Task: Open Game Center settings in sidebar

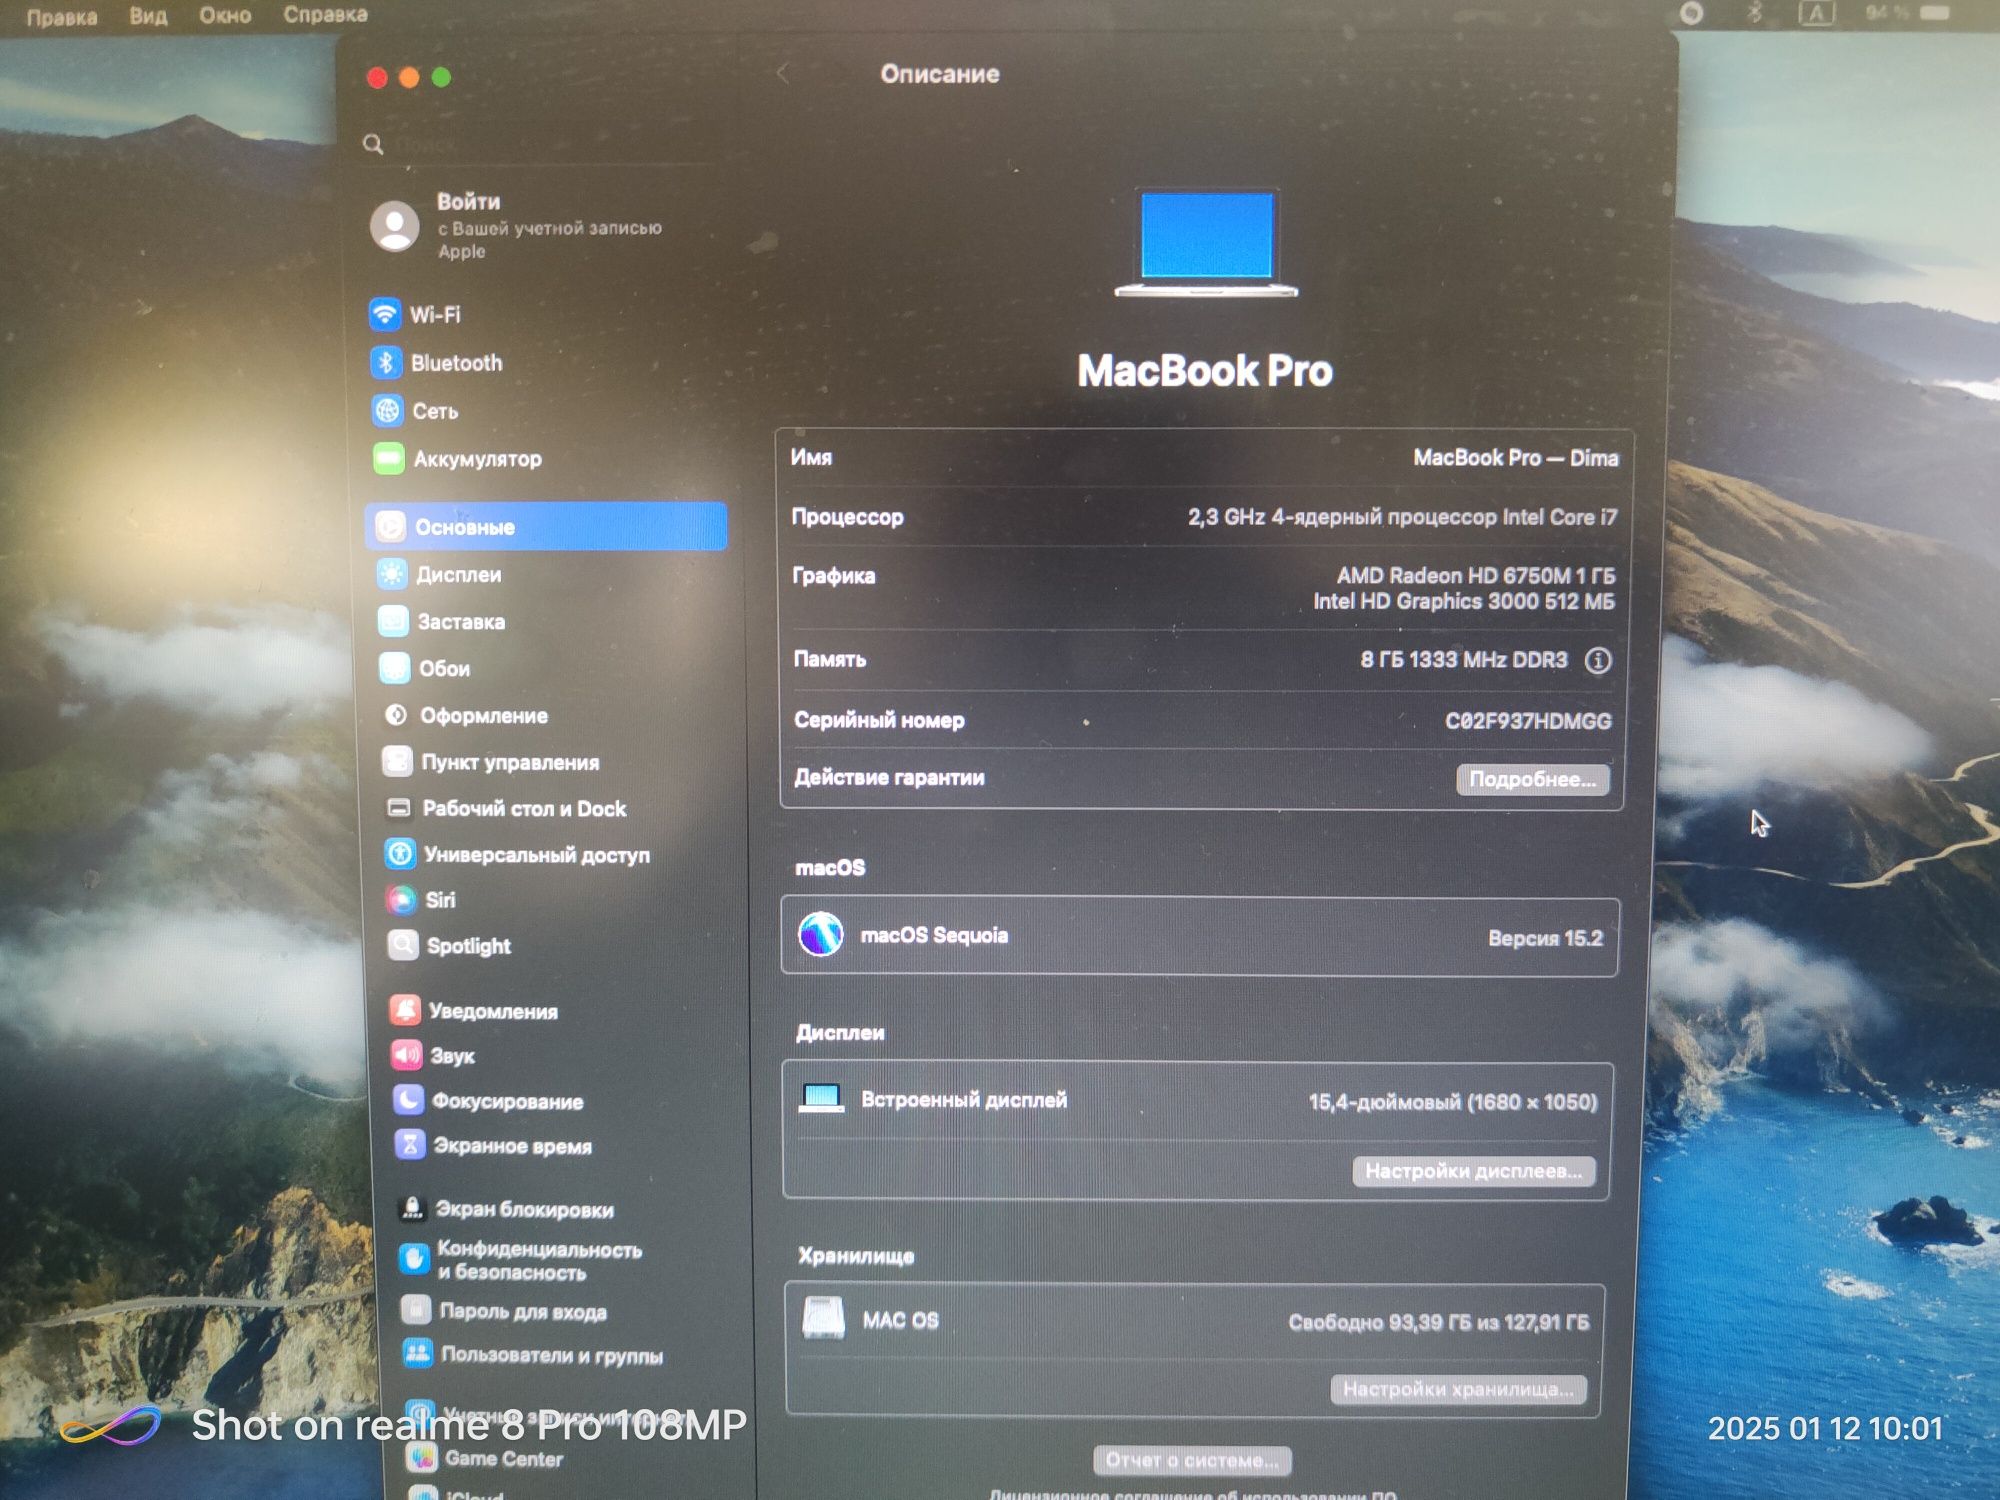Action: click(484, 1458)
